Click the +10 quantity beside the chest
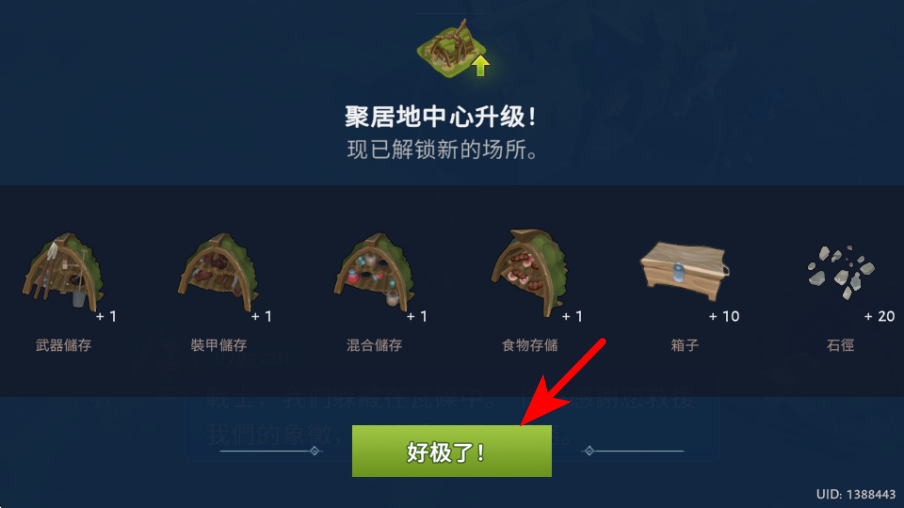This screenshot has width=904, height=508. click(x=724, y=317)
